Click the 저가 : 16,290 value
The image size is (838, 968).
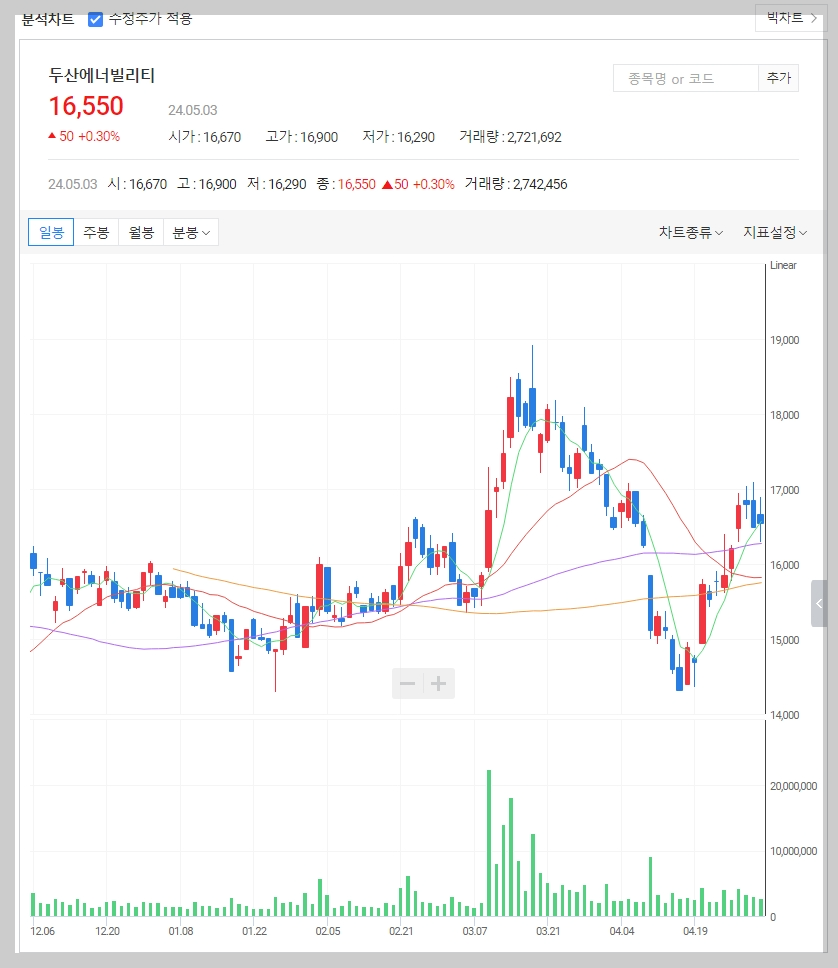click(398, 136)
